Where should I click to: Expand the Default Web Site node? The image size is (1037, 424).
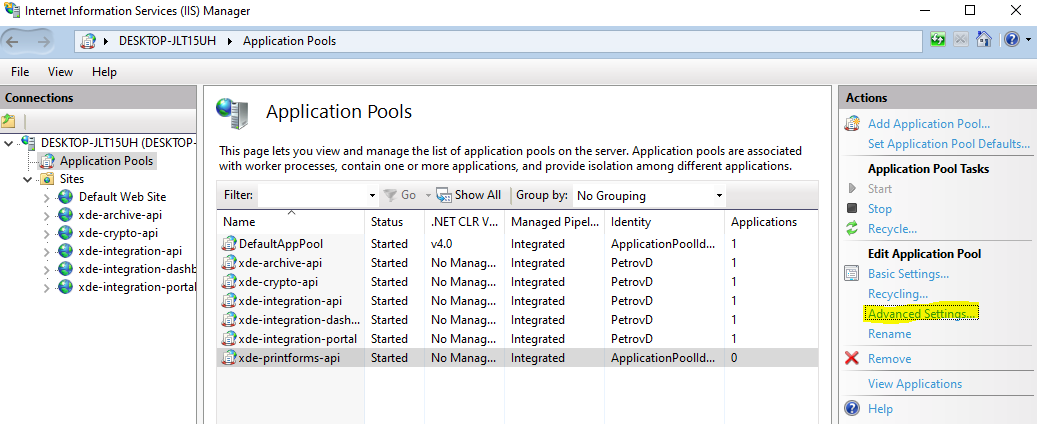[46, 197]
